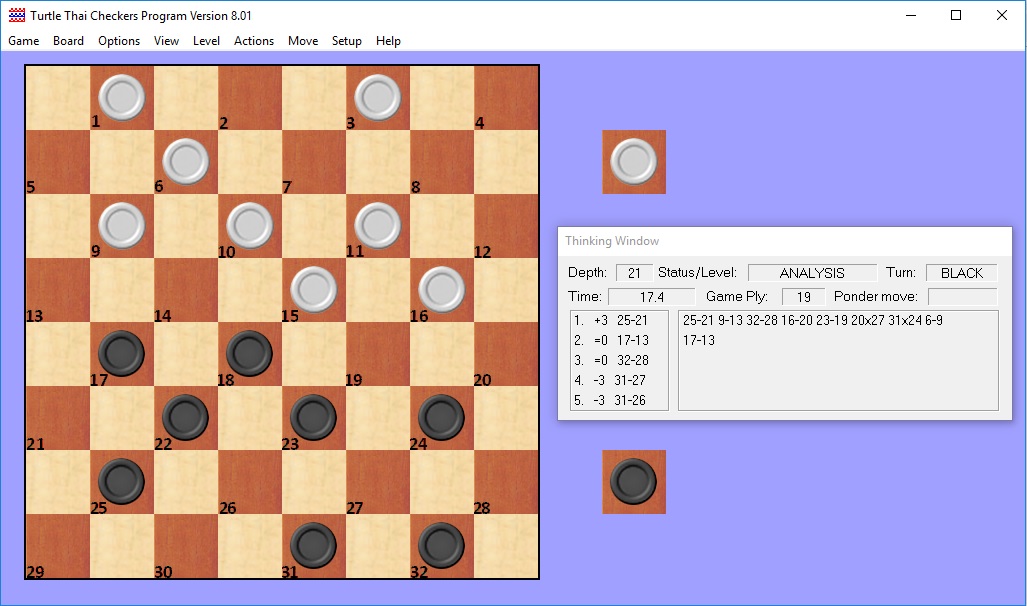Click the ANALYSIS status field
The width and height of the screenshot is (1027, 606).
[811, 272]
